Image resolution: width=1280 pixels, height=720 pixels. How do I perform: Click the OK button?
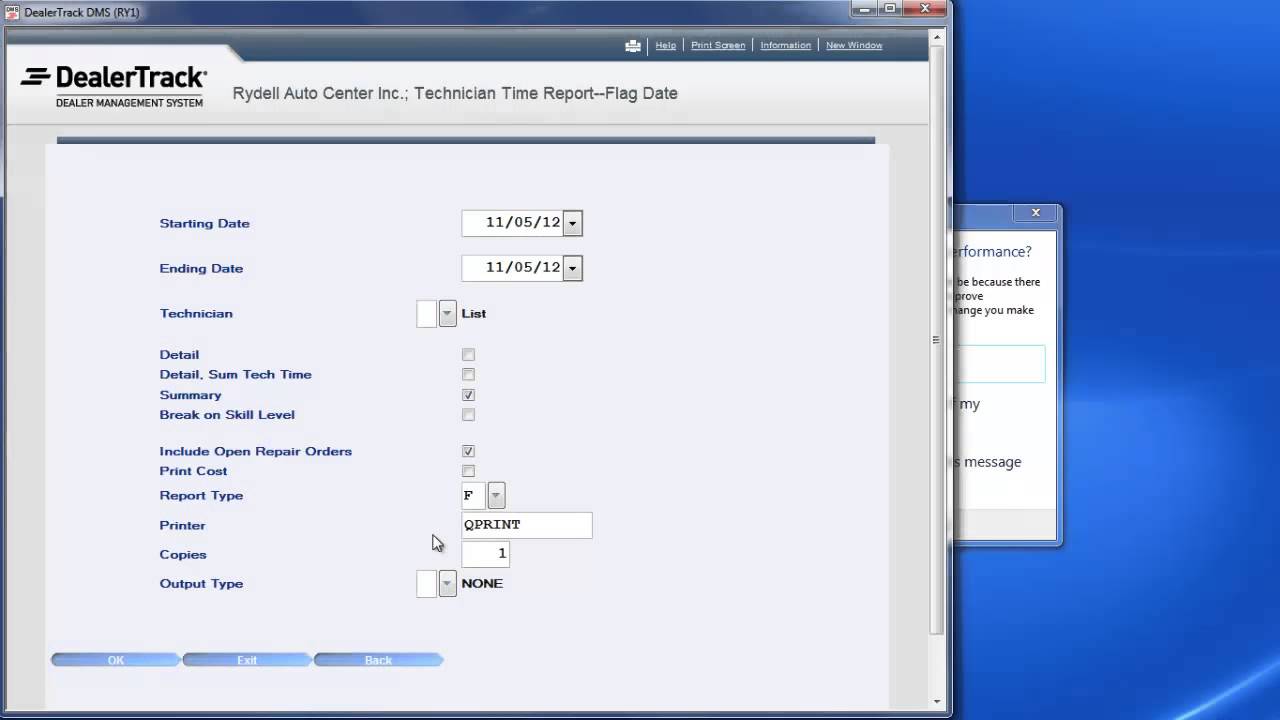coord(116,660)
